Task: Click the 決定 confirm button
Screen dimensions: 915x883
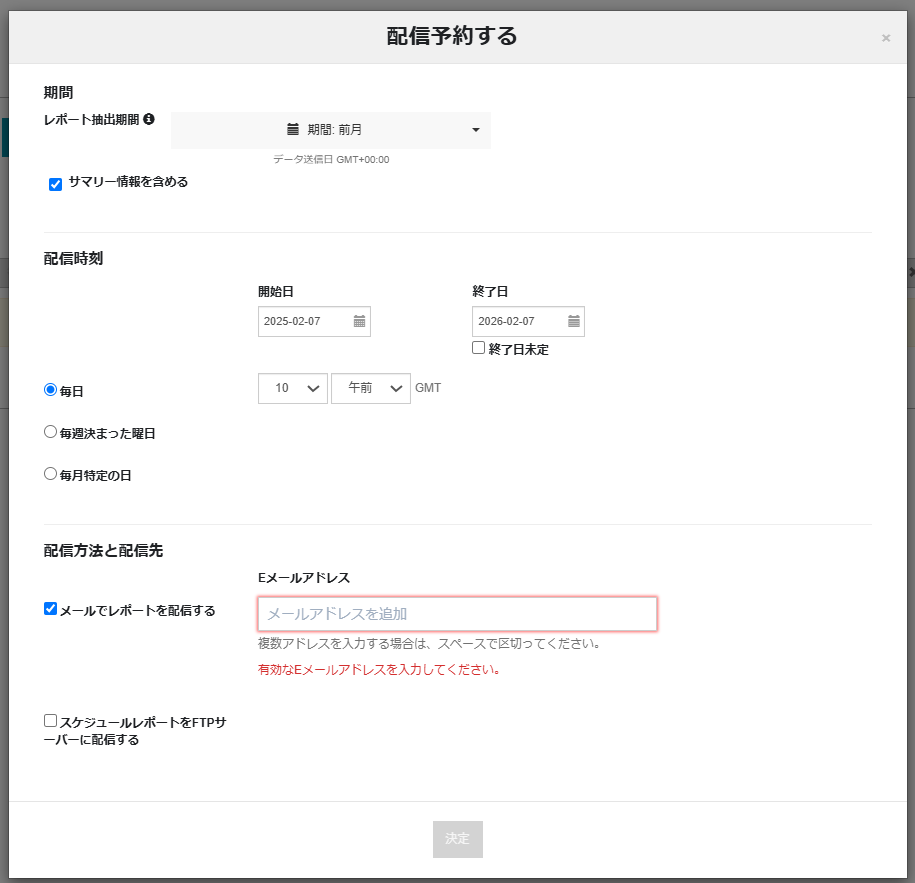Action: pos(457,839)
